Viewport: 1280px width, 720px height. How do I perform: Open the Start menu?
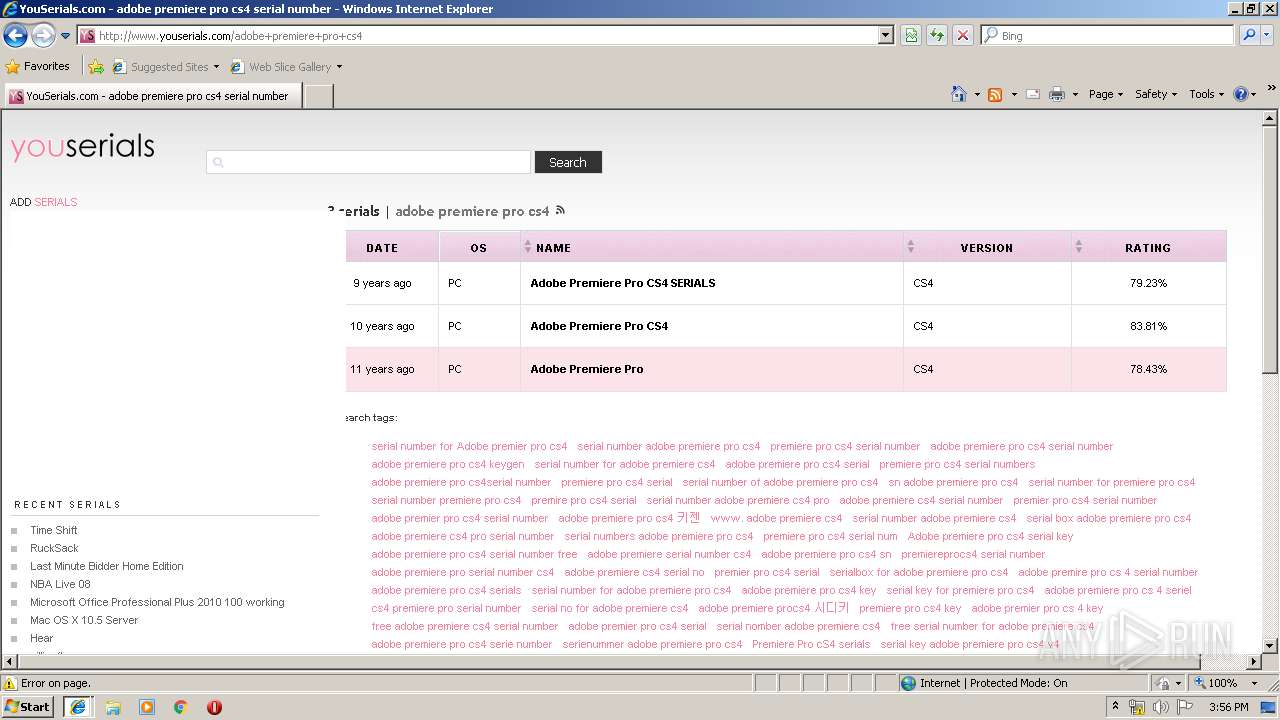[x=28, y=707]
